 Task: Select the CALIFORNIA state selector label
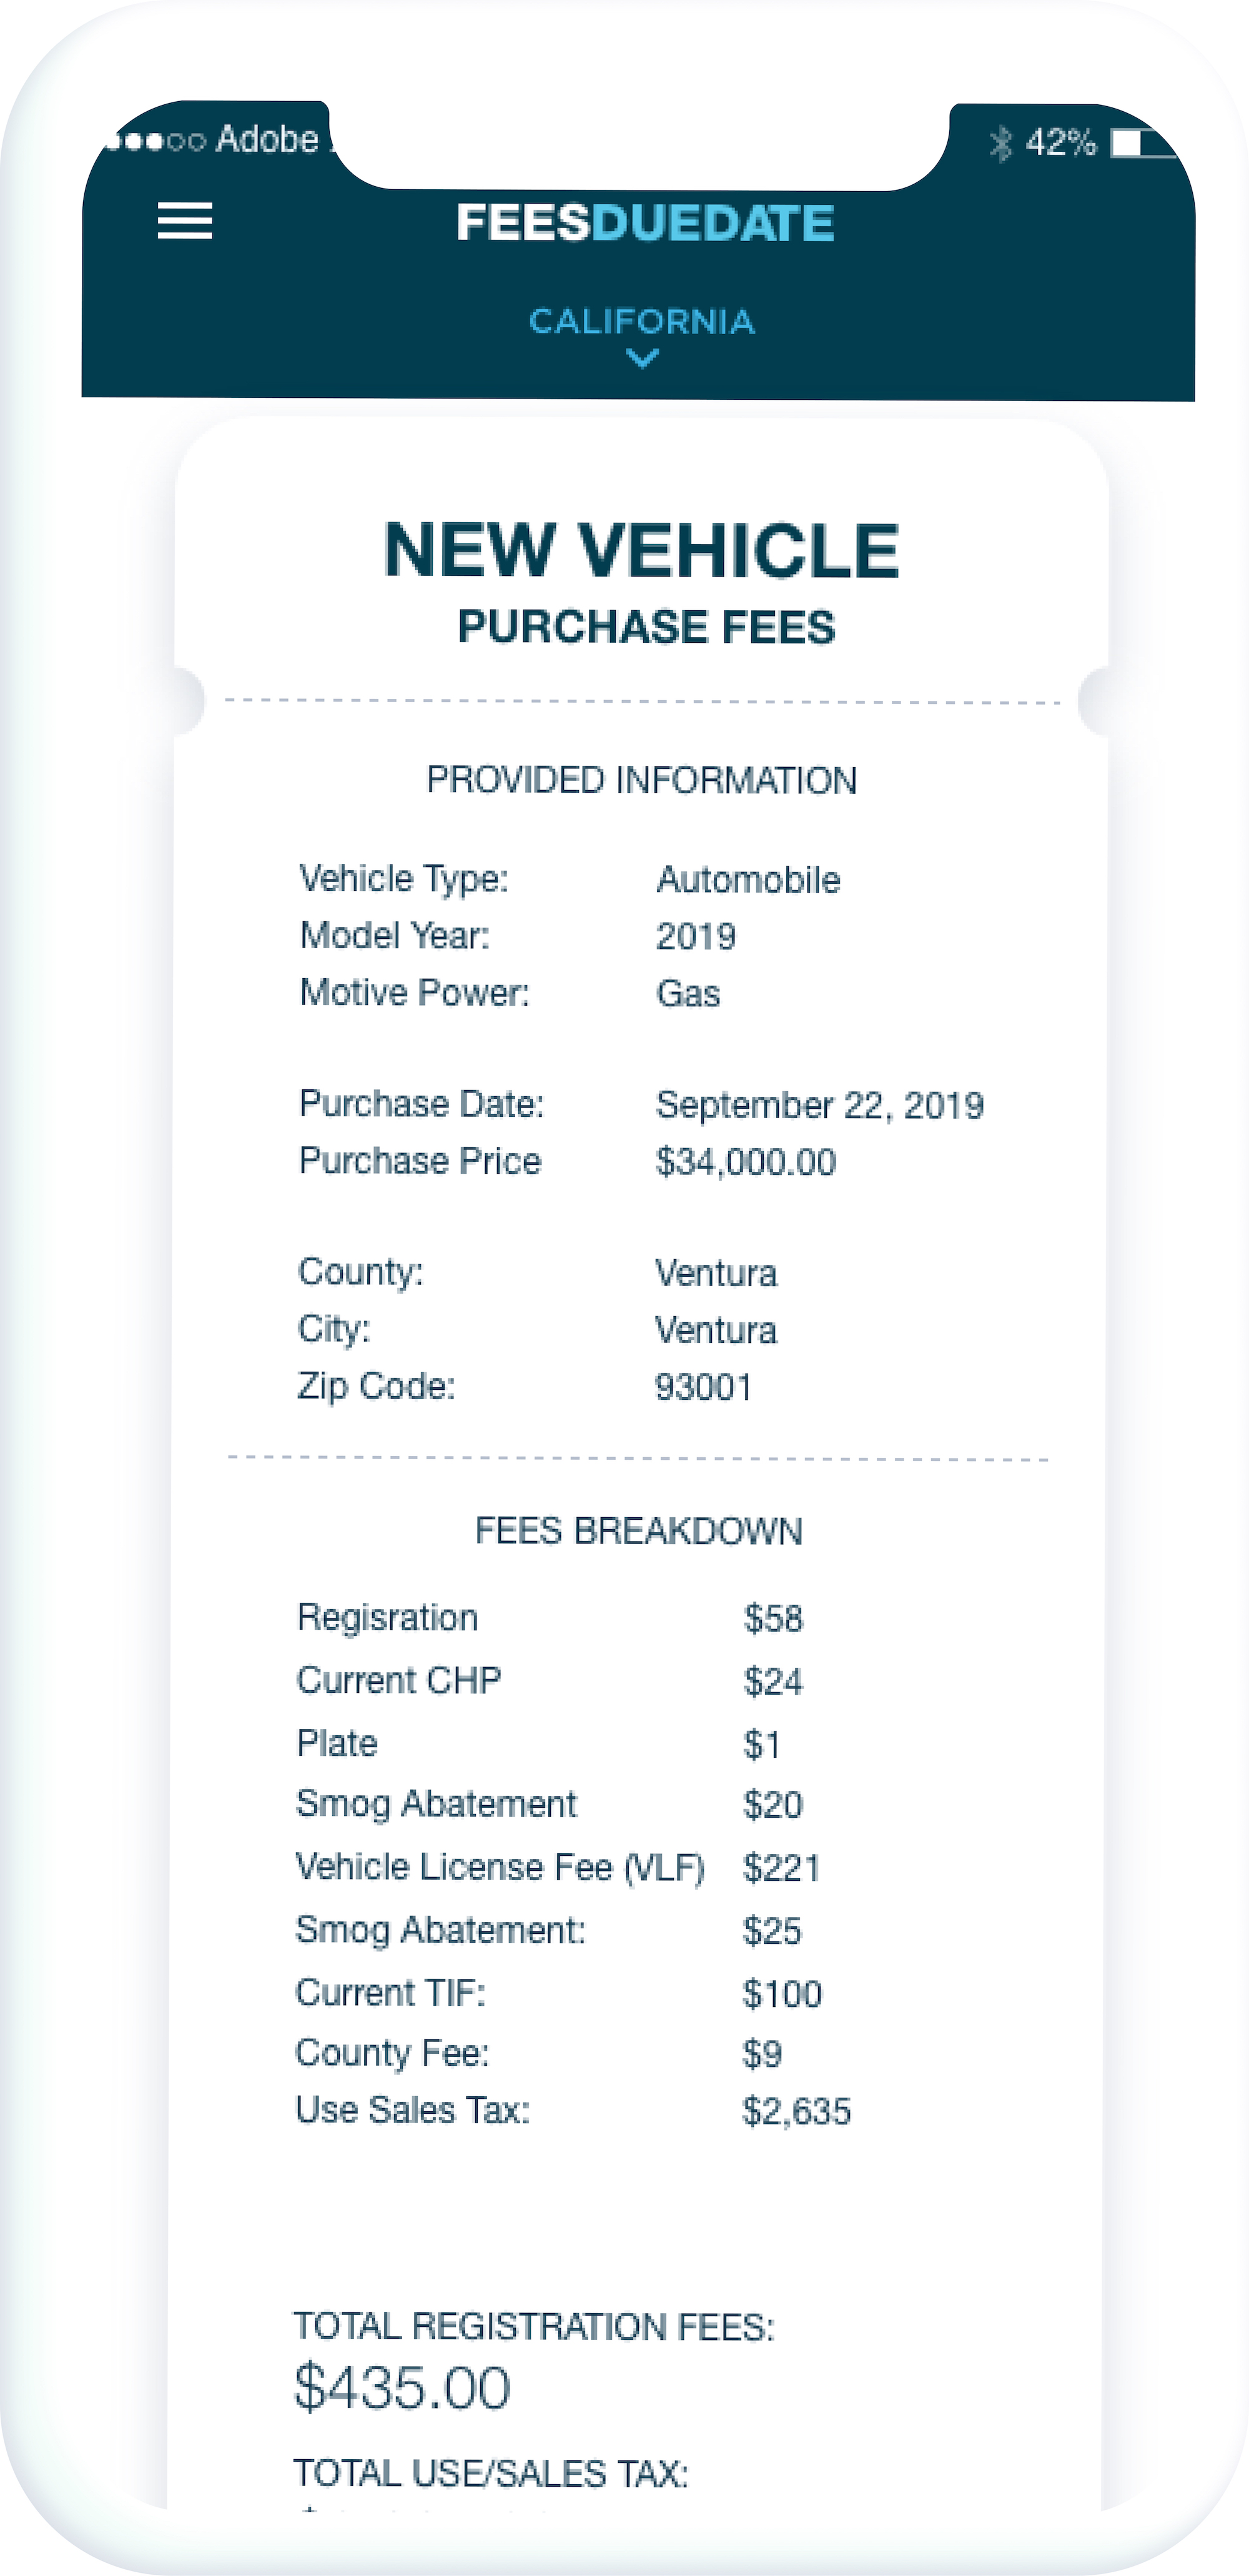642,321
